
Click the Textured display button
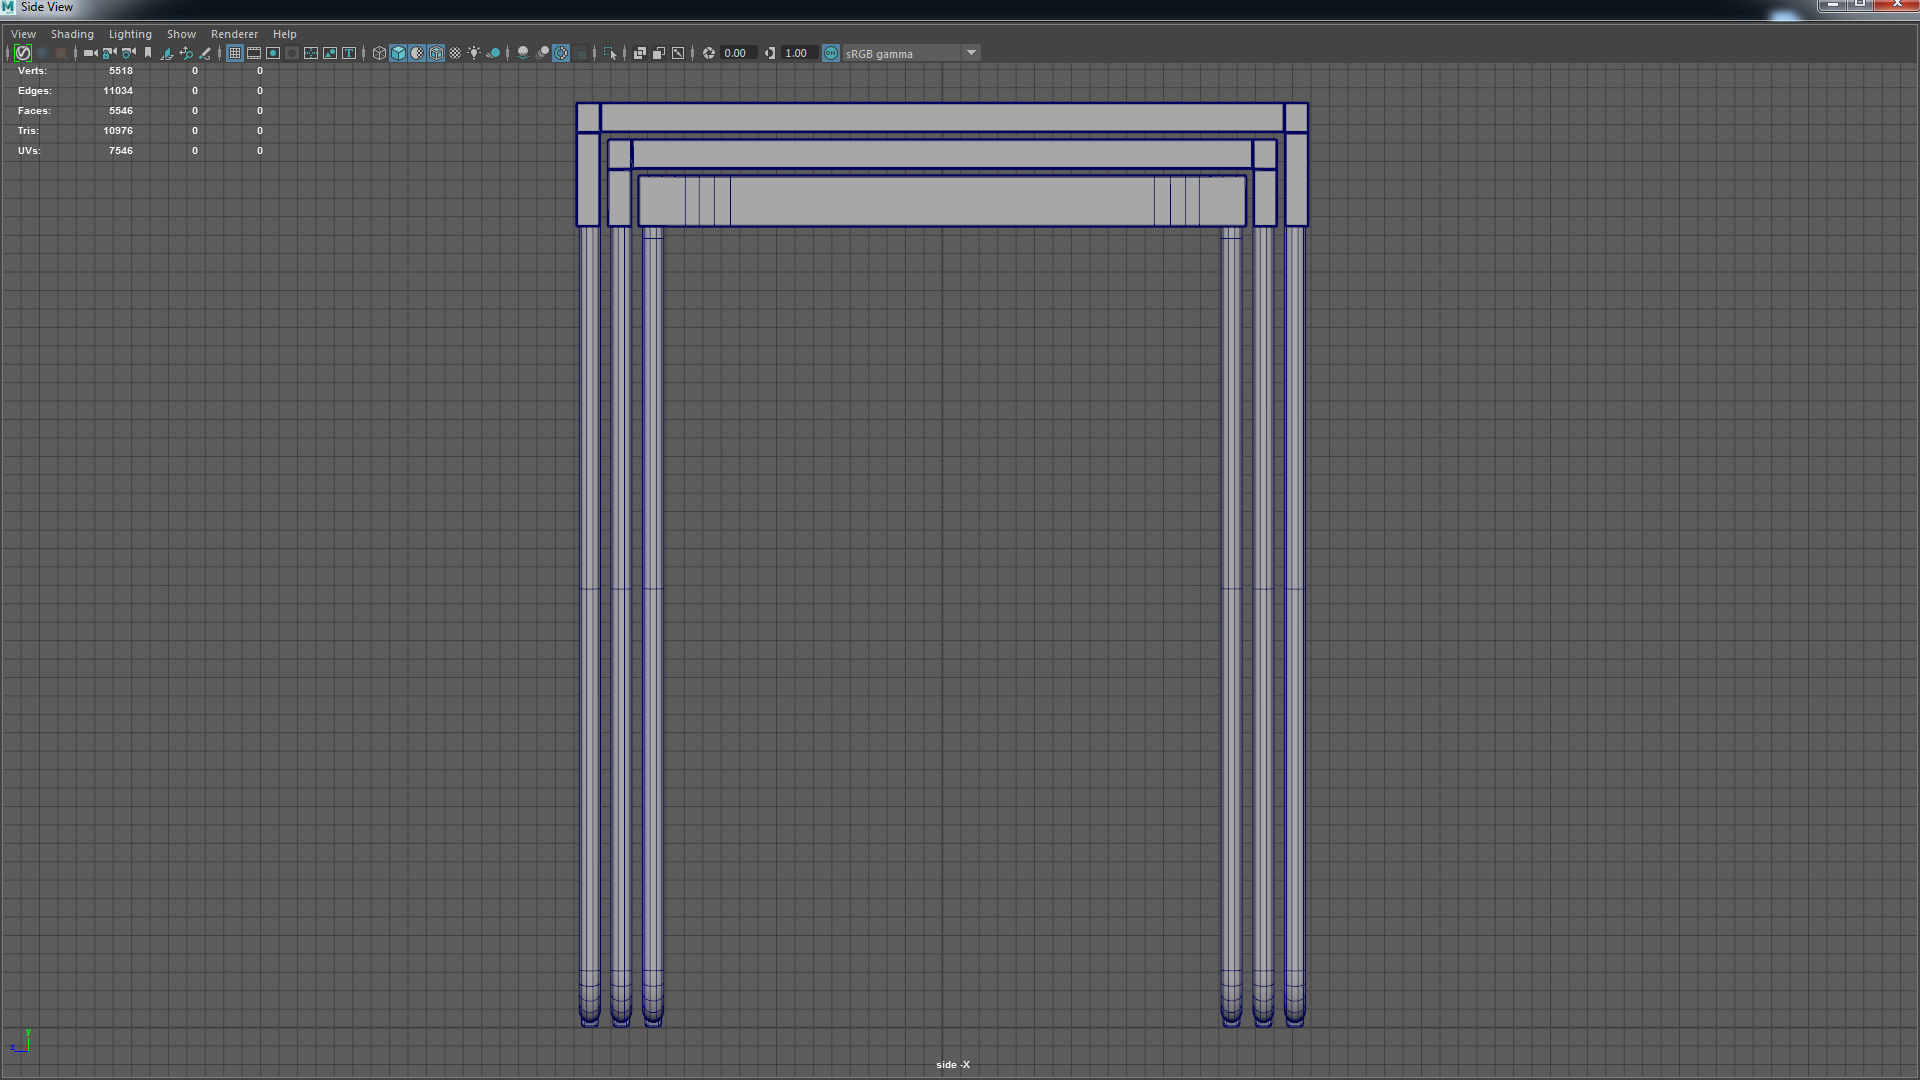tap(455, 53)
